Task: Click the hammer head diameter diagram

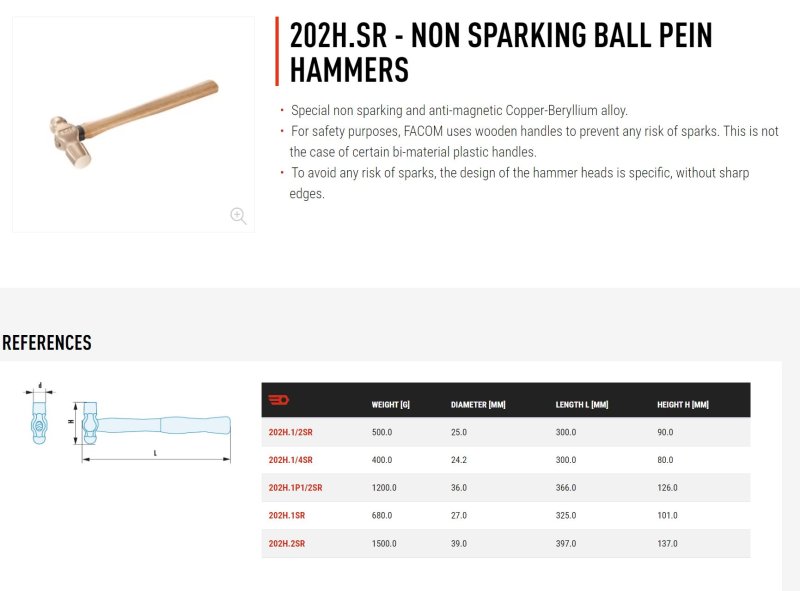Action: tap(39, 413)
